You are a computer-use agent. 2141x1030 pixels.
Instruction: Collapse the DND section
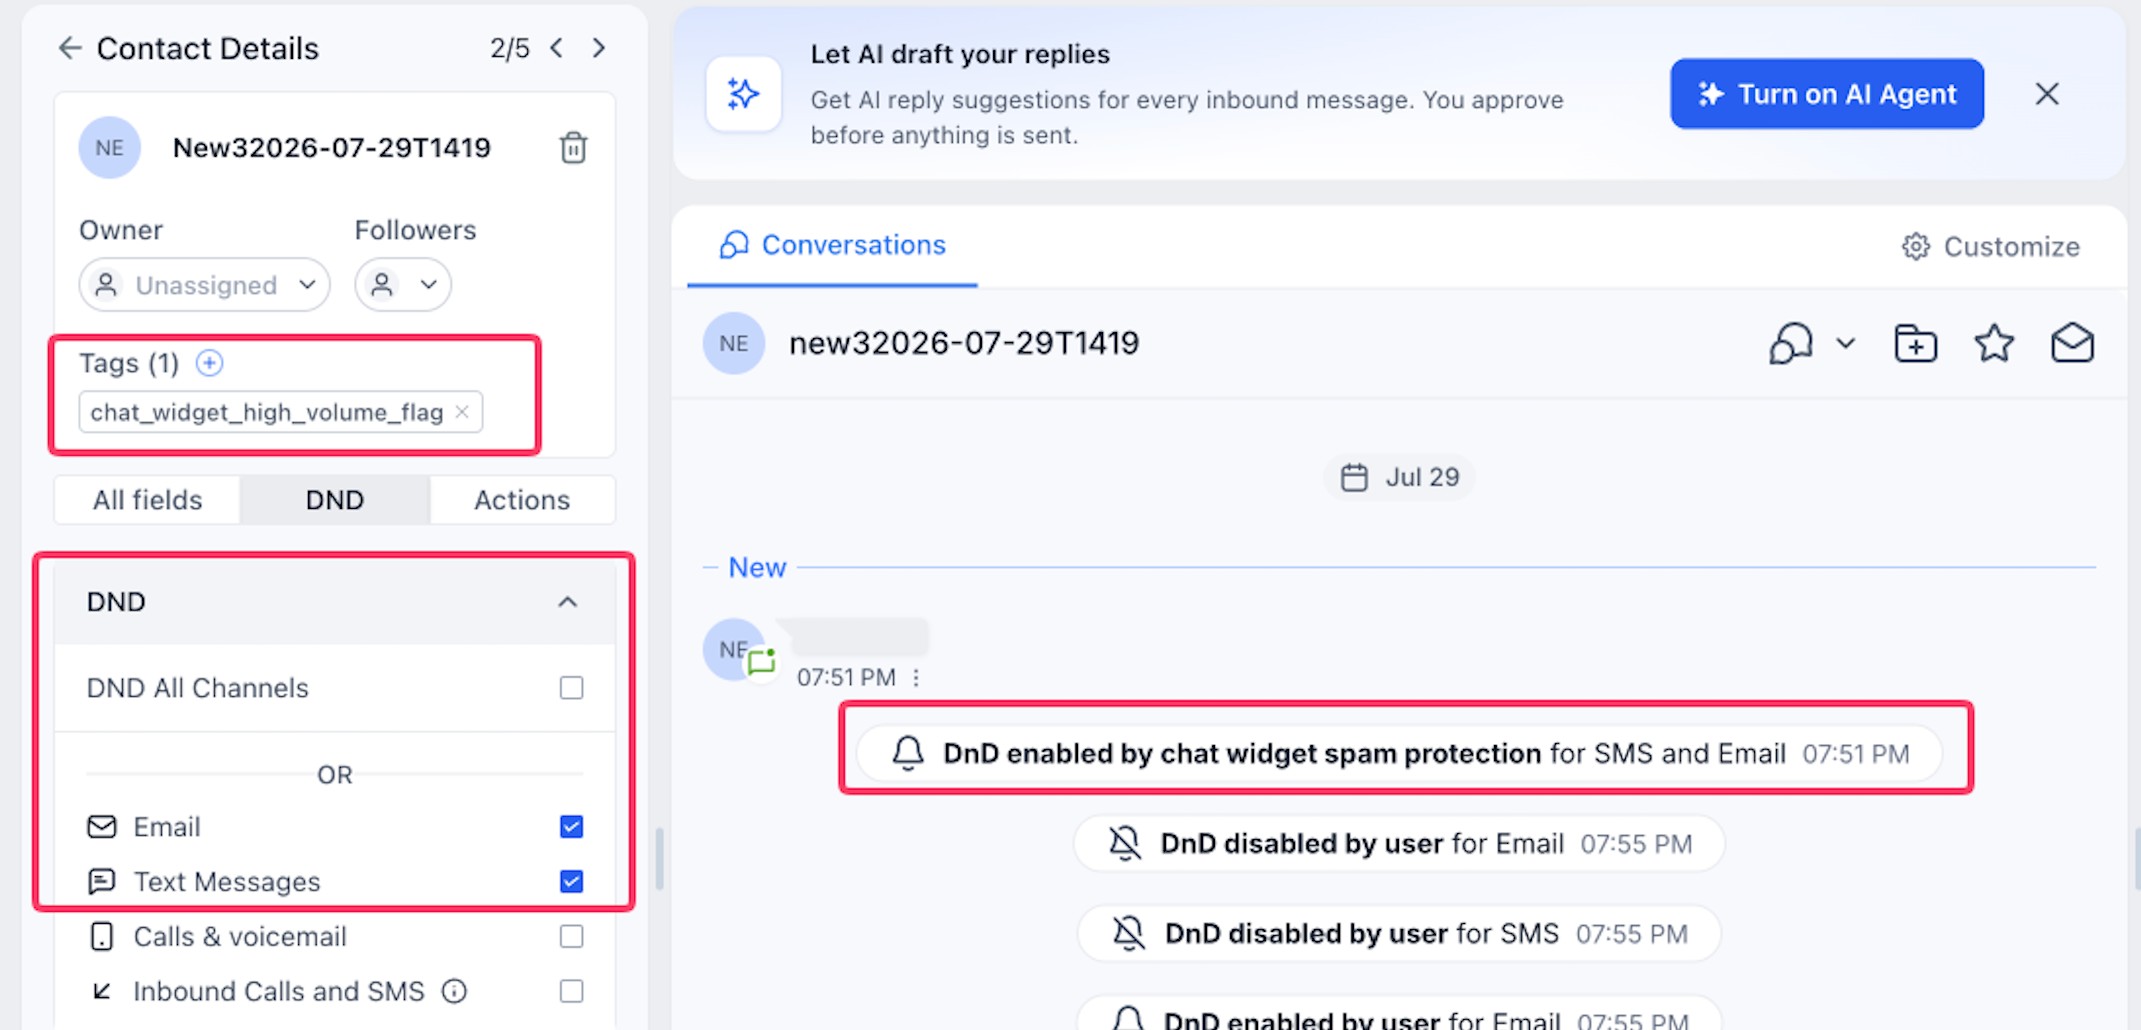point(567,602)
